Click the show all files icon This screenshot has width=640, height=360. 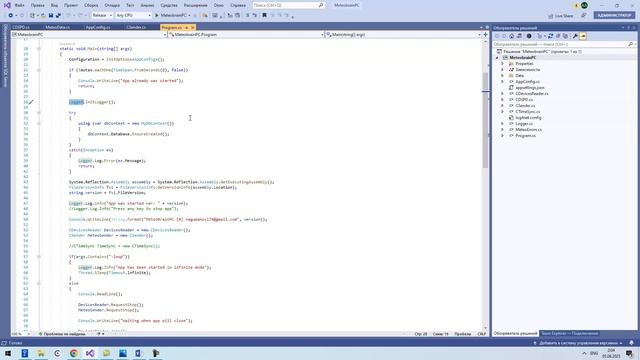[x=565, y=36]
